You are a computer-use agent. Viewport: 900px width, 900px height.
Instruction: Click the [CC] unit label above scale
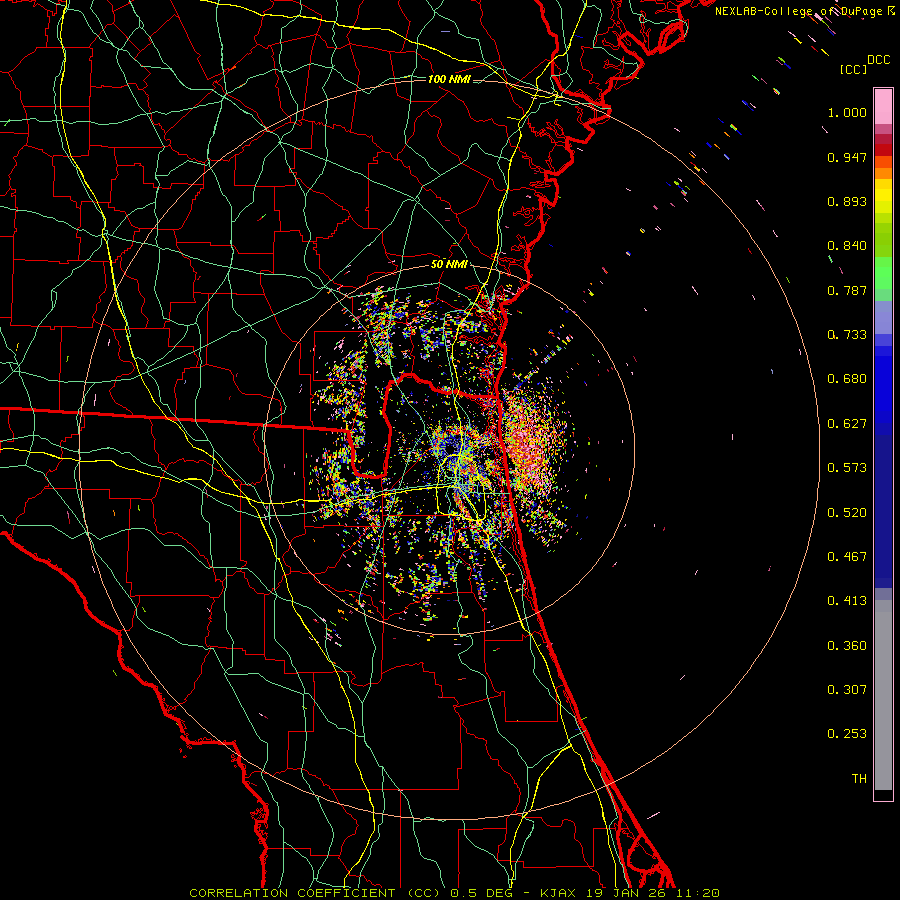853,69
